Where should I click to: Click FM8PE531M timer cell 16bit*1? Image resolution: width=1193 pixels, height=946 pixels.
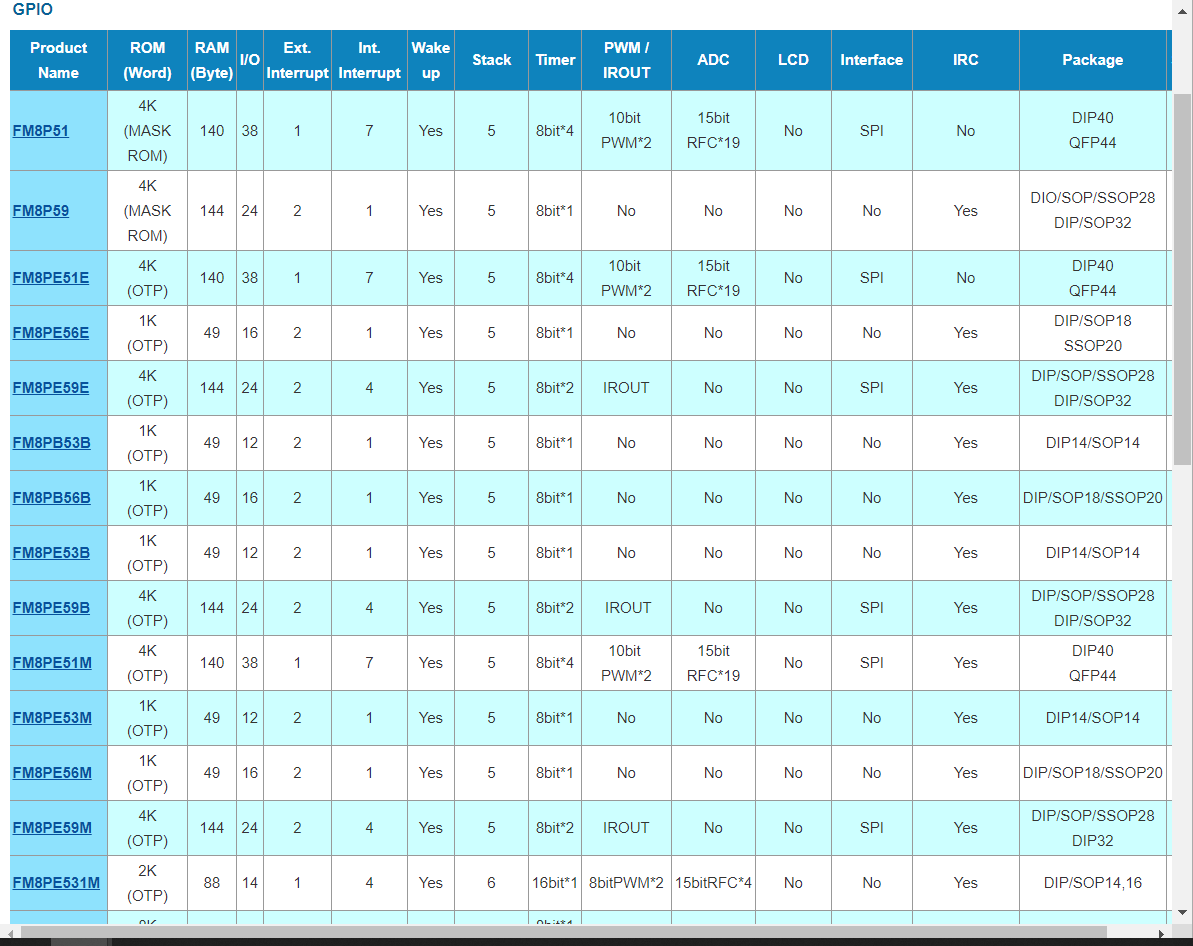tap(555, 883)
